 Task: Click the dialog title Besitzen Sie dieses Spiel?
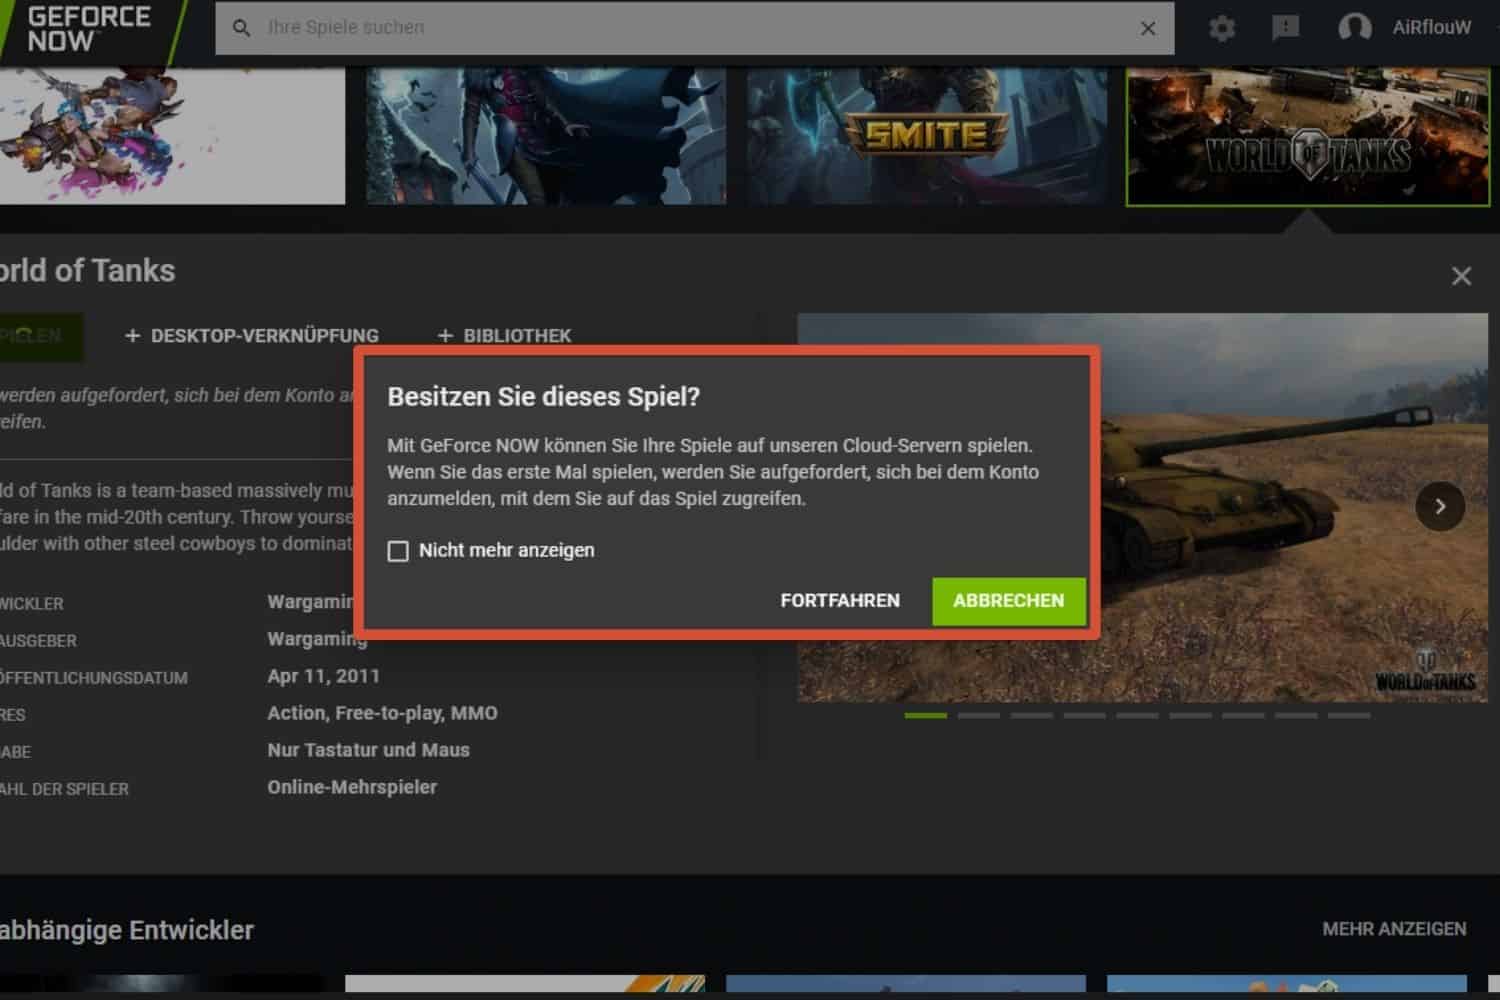point(543,397)
